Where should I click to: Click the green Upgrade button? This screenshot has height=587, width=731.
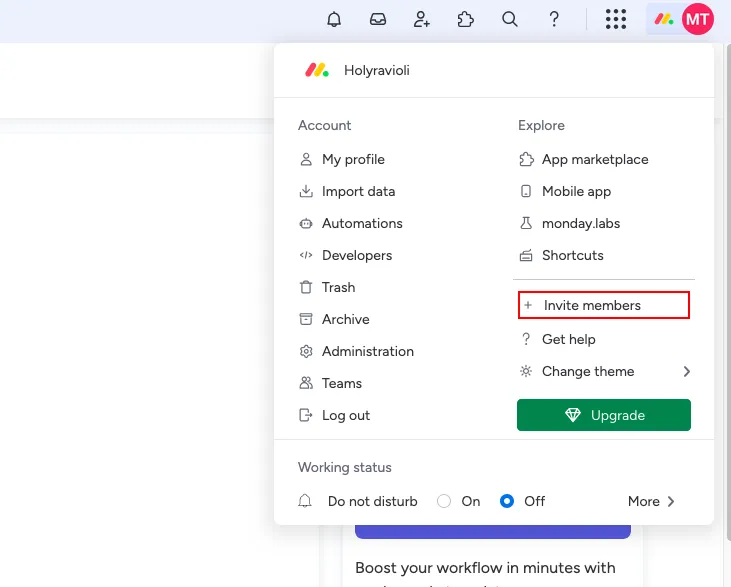pos(603,415)
